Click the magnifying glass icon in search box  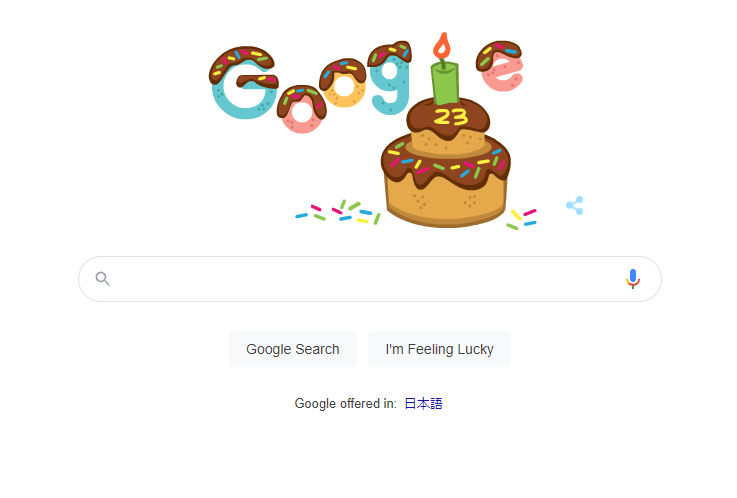[102, 279]
